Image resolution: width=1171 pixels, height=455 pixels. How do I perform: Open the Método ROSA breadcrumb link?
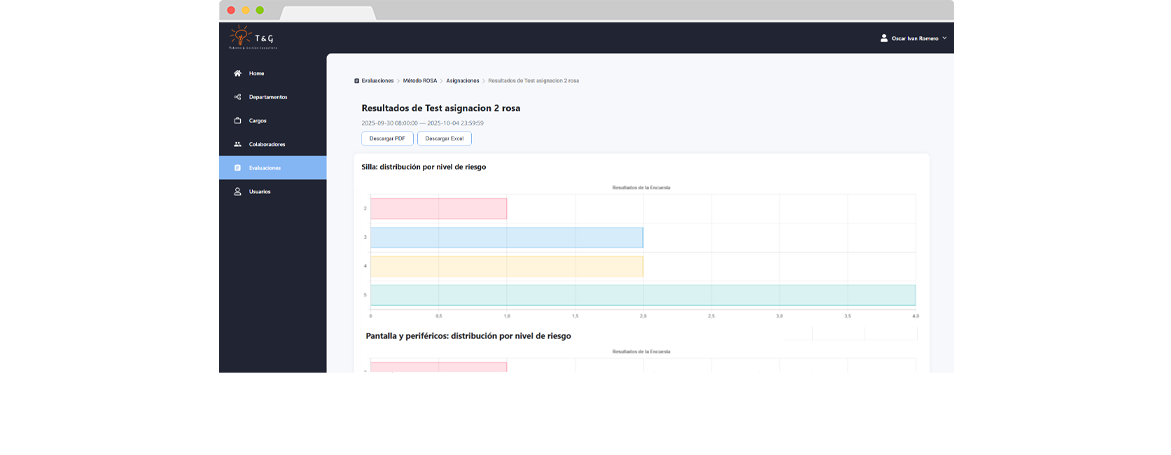420,80
